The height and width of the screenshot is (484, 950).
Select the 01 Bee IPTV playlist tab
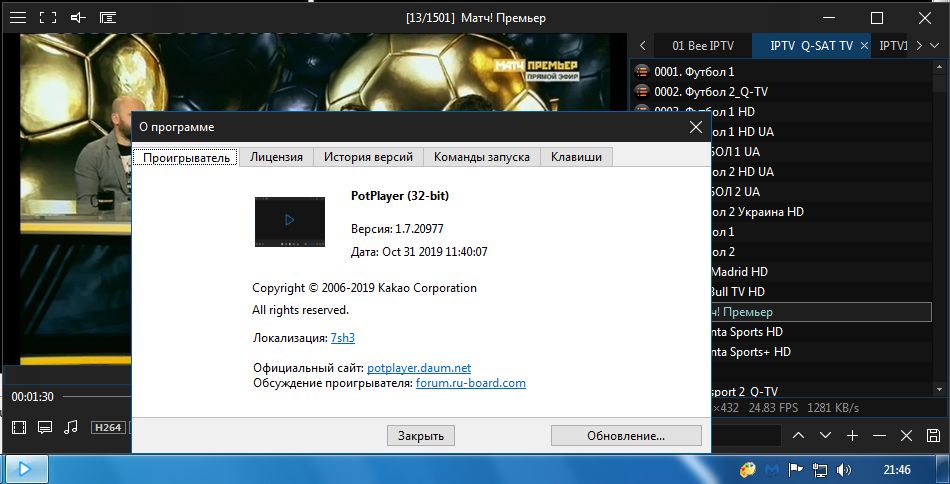(x=703, y=46)
